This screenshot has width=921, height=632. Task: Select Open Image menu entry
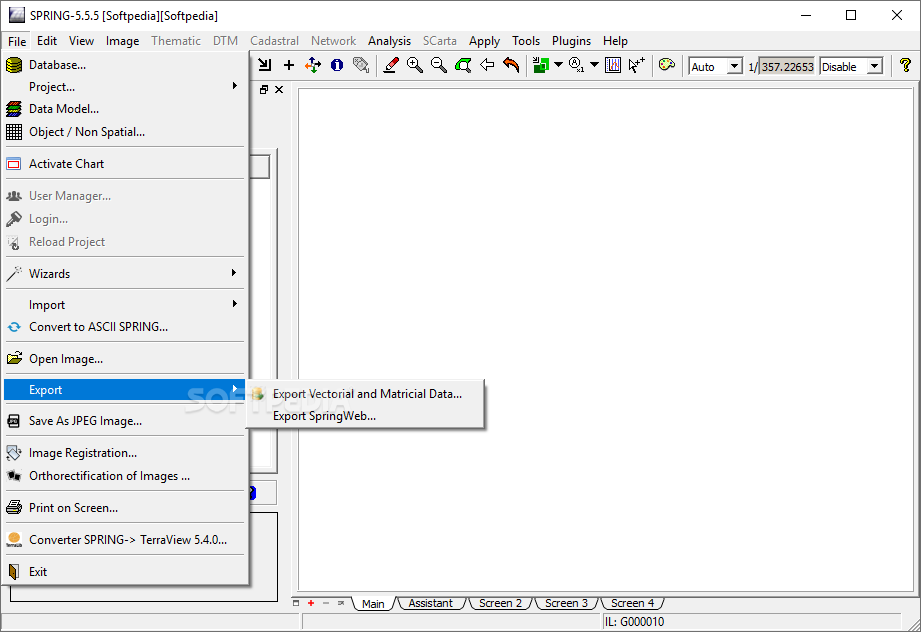click(124, 359)
